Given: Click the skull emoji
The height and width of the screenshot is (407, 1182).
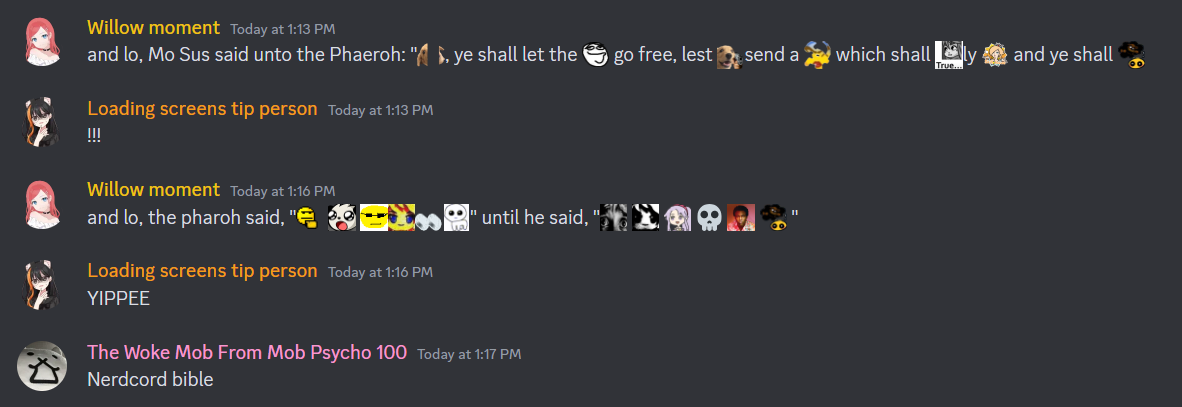Looking at the screenshot, I should [709, 218].
